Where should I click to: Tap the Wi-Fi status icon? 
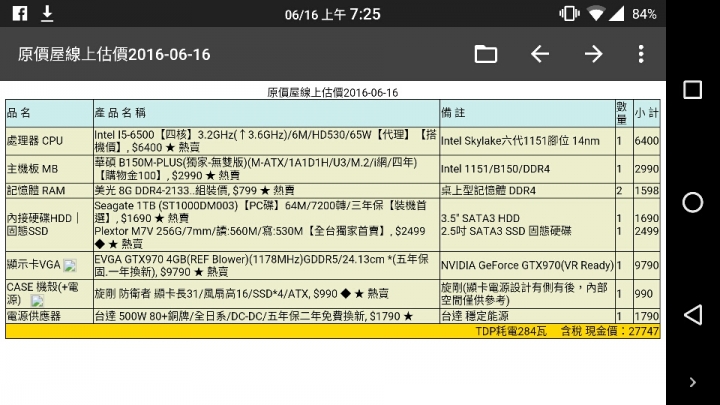point(596,14)
